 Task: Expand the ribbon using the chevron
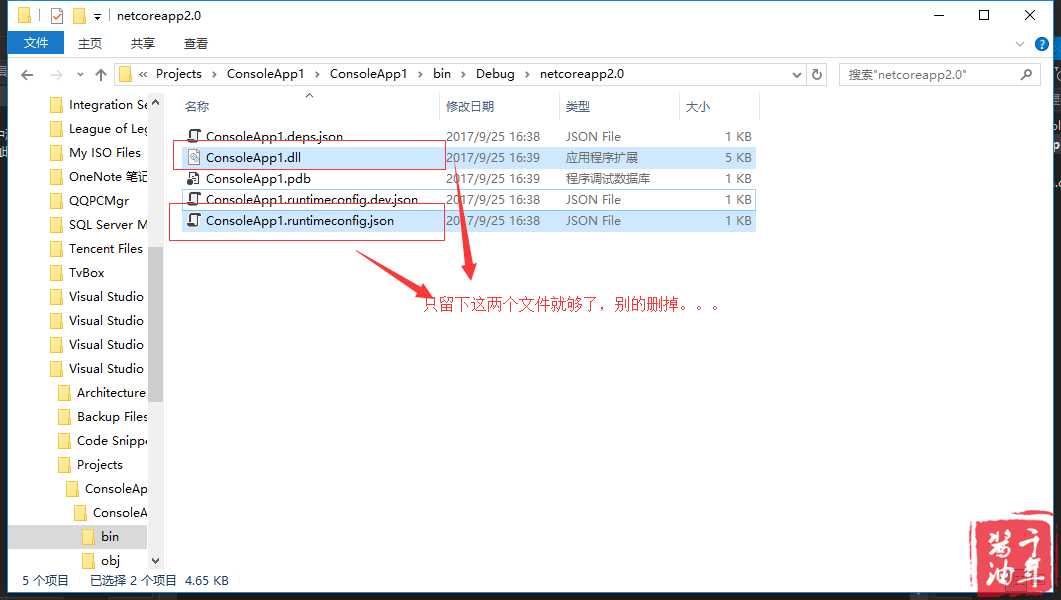click(x=1019, y=44)
